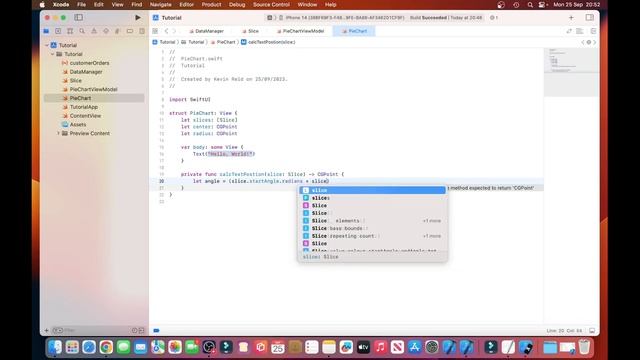Switch to the DataManager editor tab

206,31
